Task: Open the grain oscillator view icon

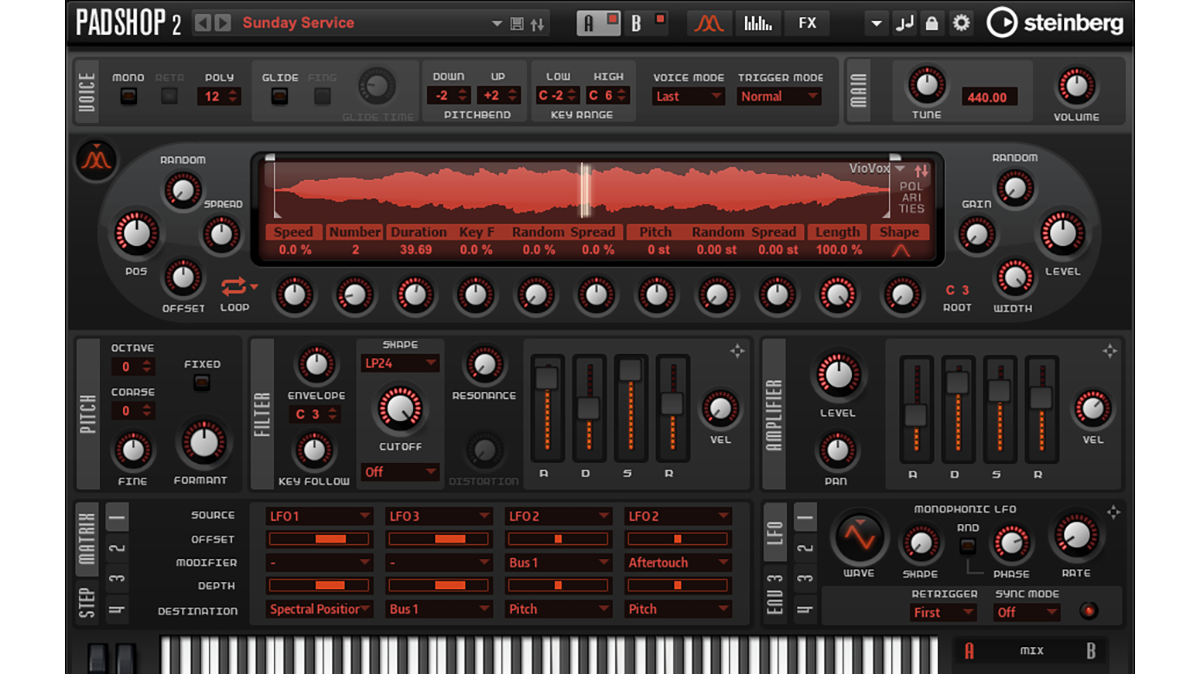Action: [x=709, y=22]
